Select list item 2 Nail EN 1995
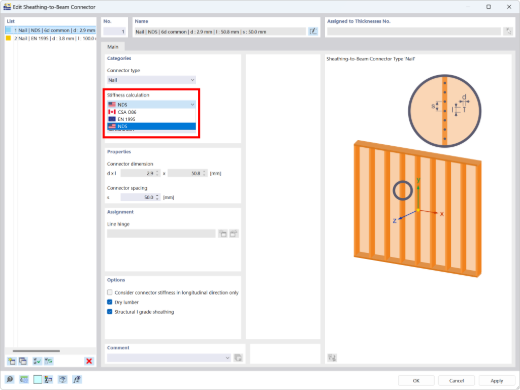520x390 pixels. [x=51, y=38]
